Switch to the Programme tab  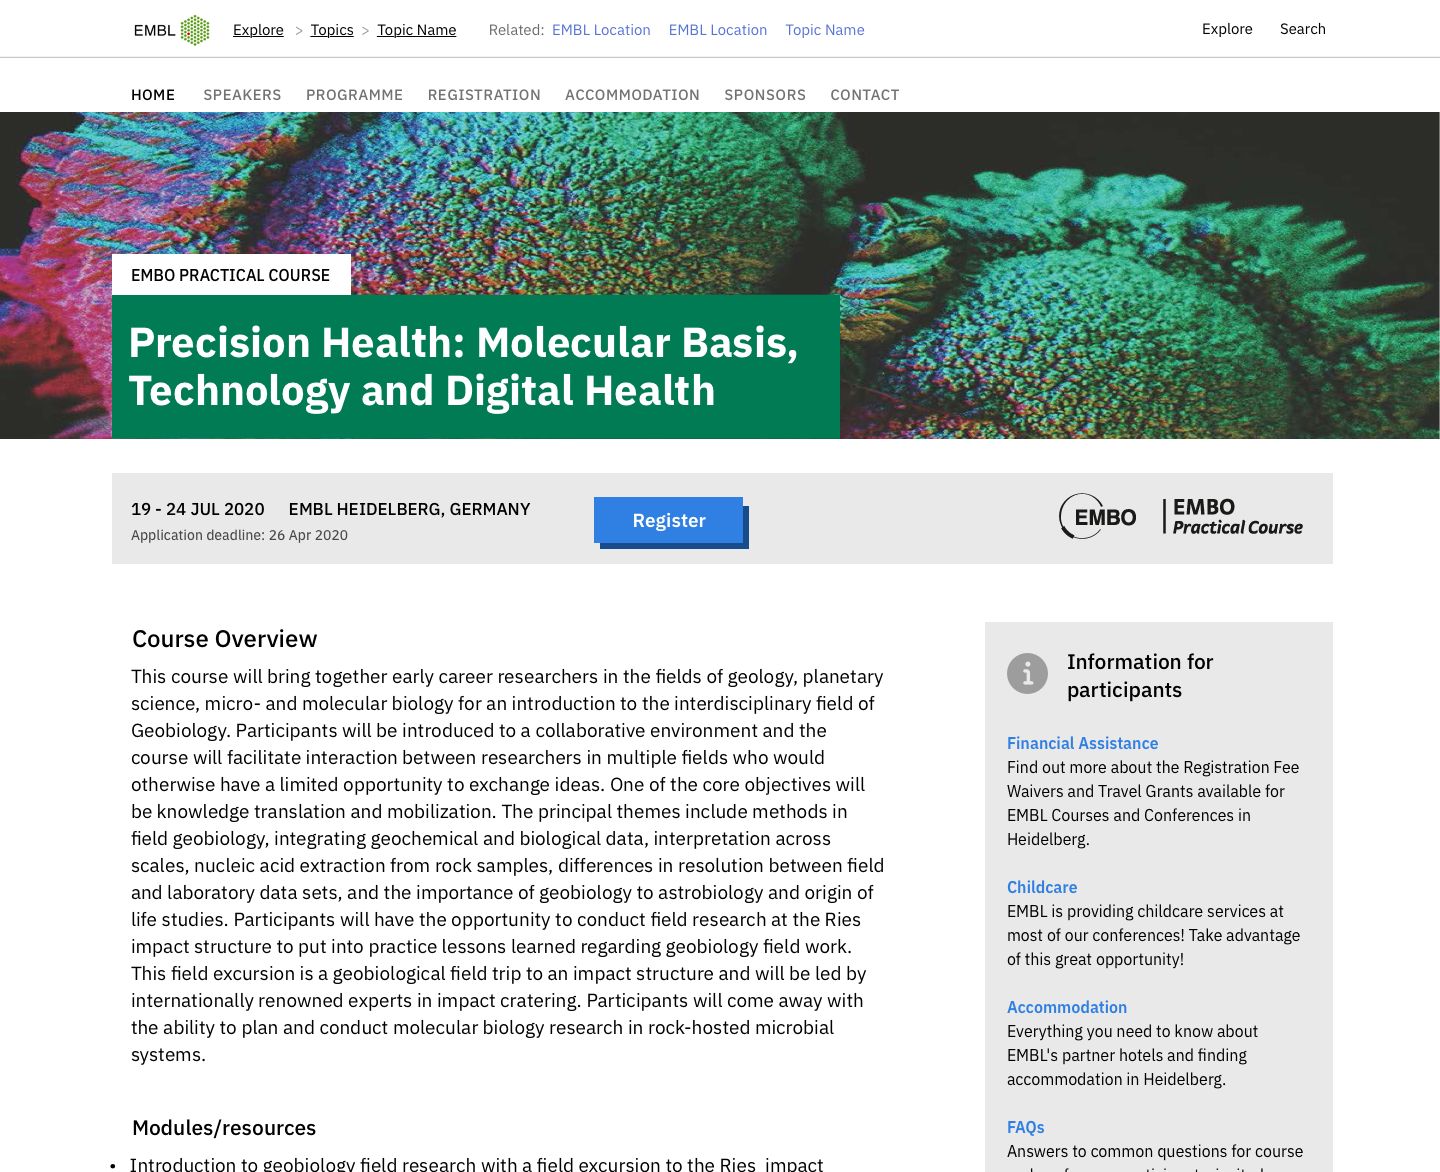pyautogui.click(x=354, y=95)
